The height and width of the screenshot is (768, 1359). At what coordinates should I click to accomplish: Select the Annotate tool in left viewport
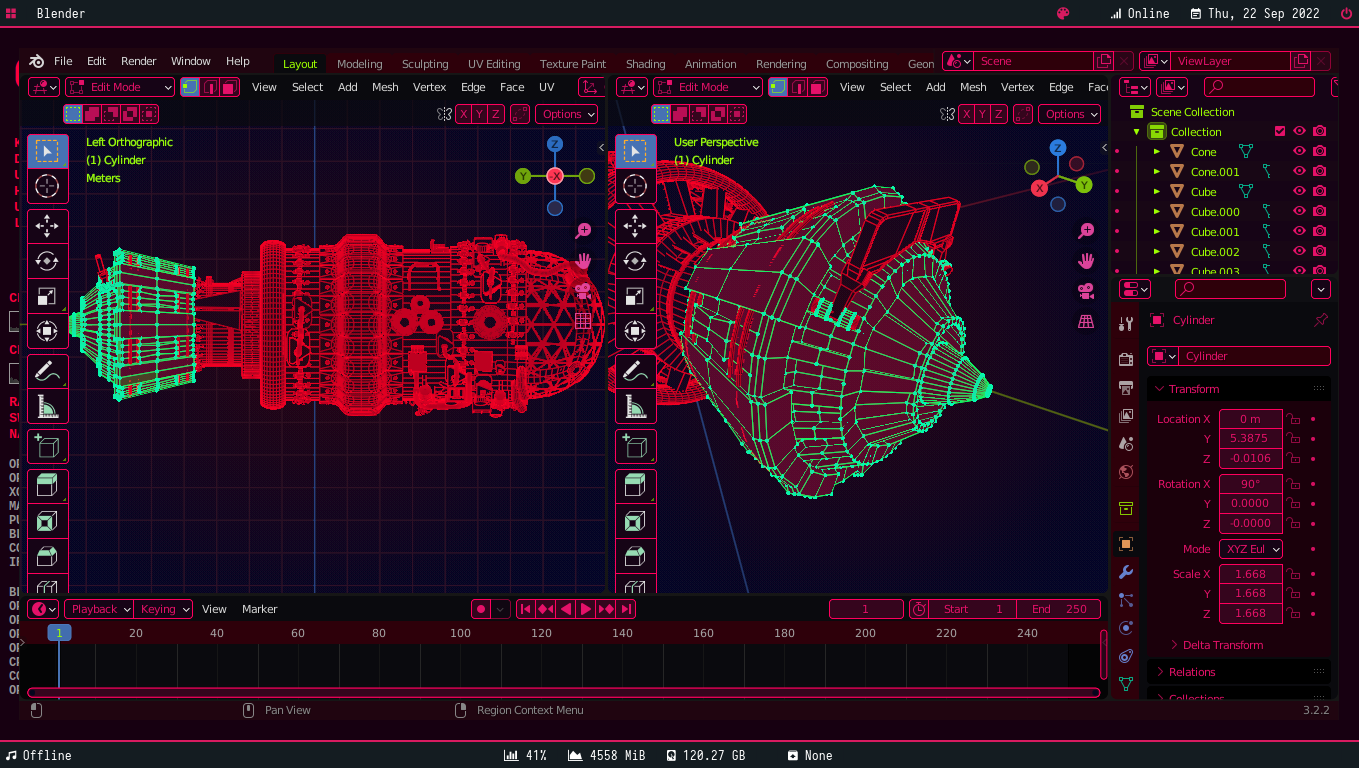[47, 371]
